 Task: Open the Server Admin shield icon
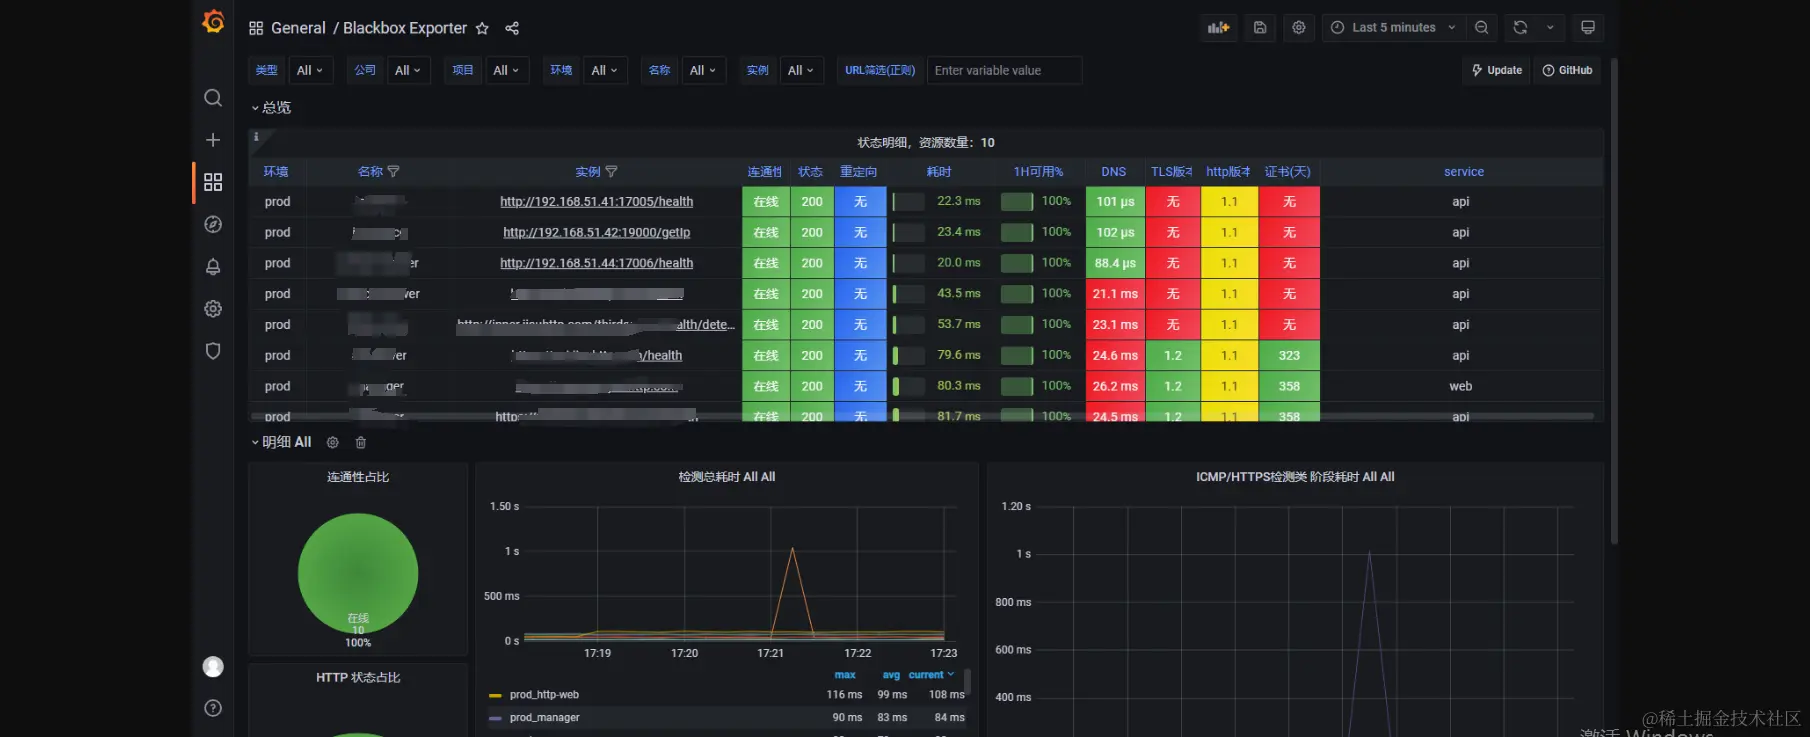(x=213, y=351)
